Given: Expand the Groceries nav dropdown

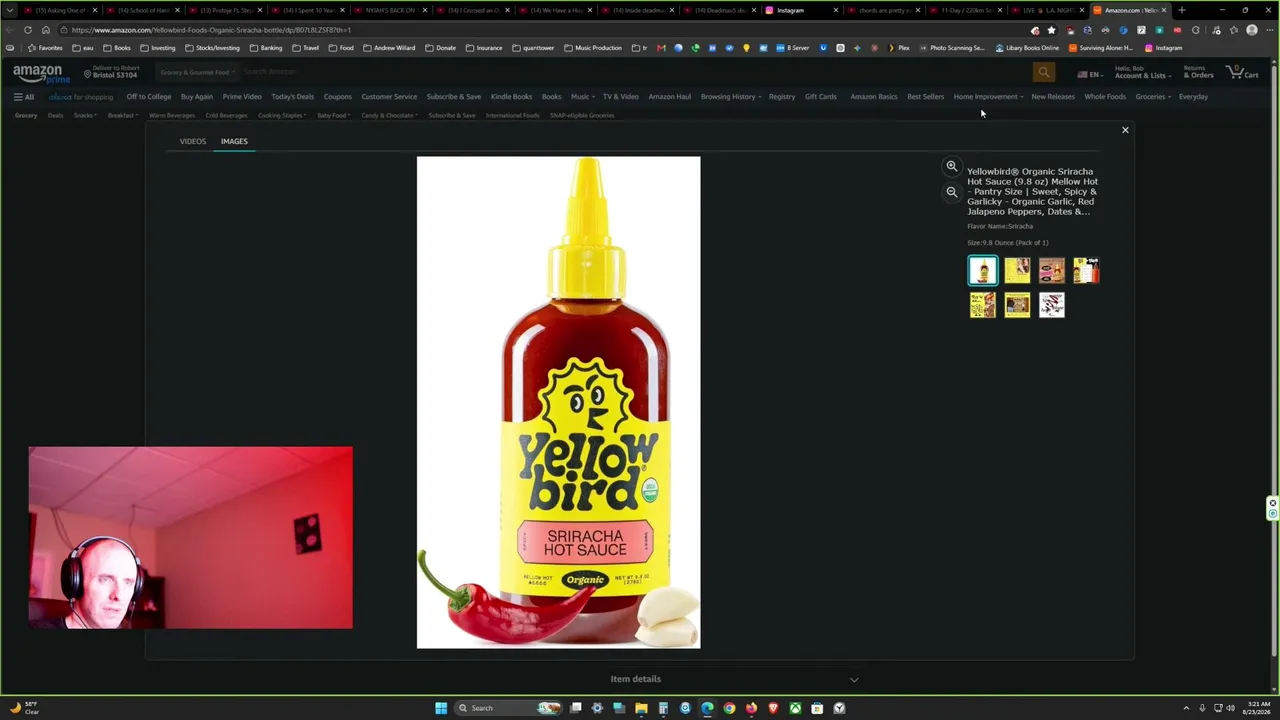Looking at the screenshot, I should coord(1153,97).
